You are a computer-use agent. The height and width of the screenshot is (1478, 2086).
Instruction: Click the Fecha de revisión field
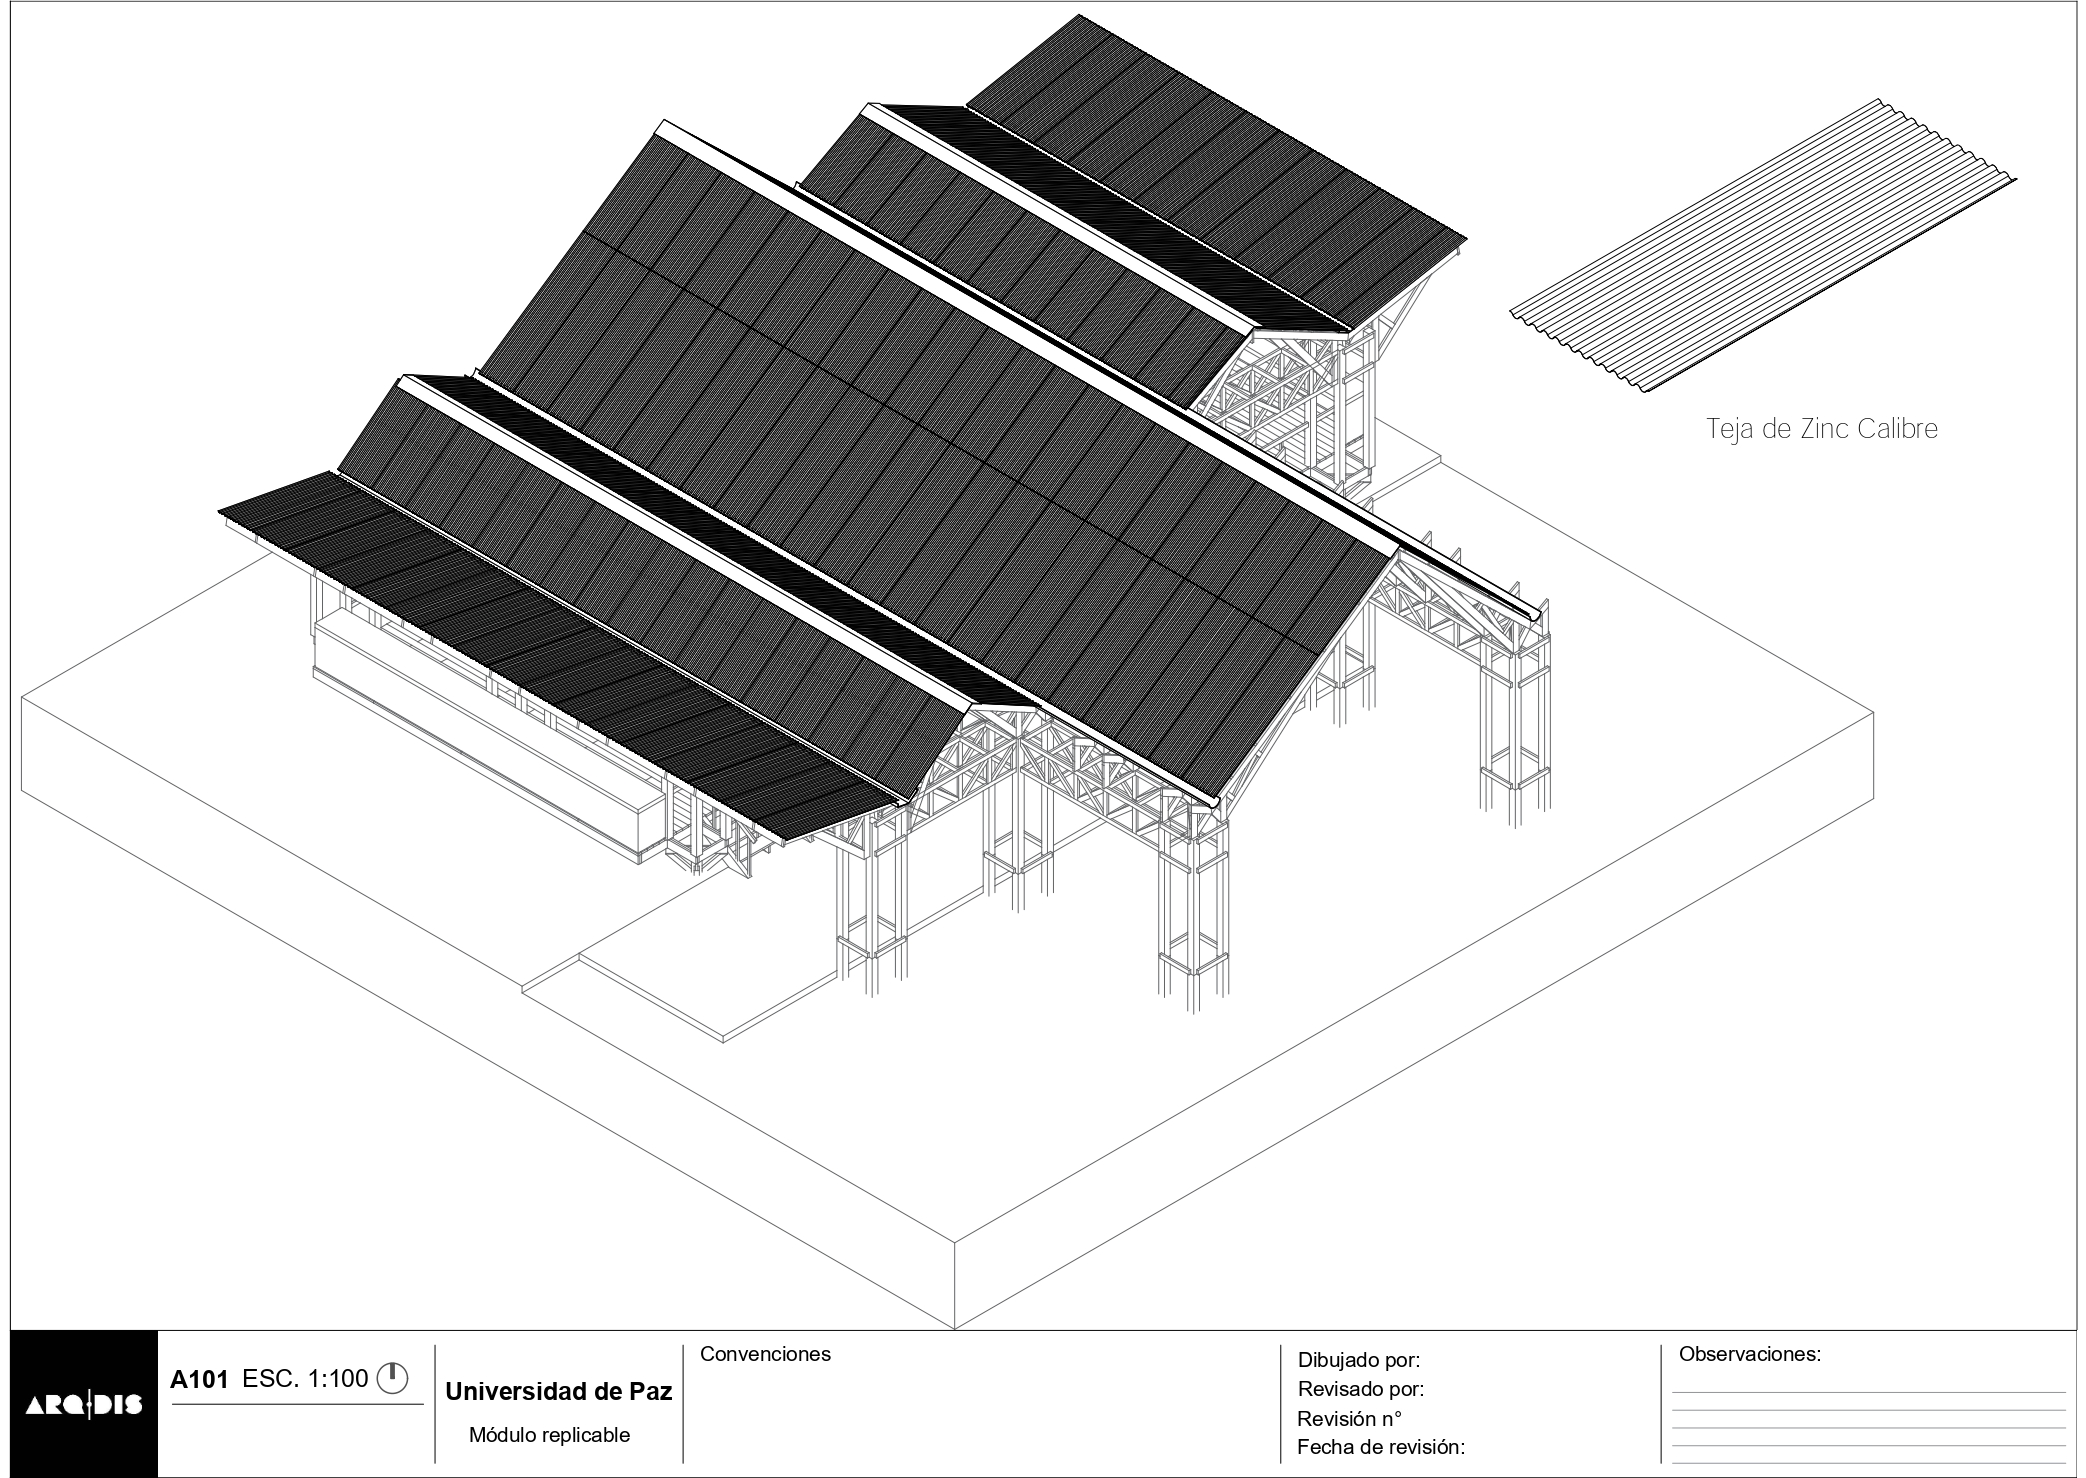[1380, 1447]
